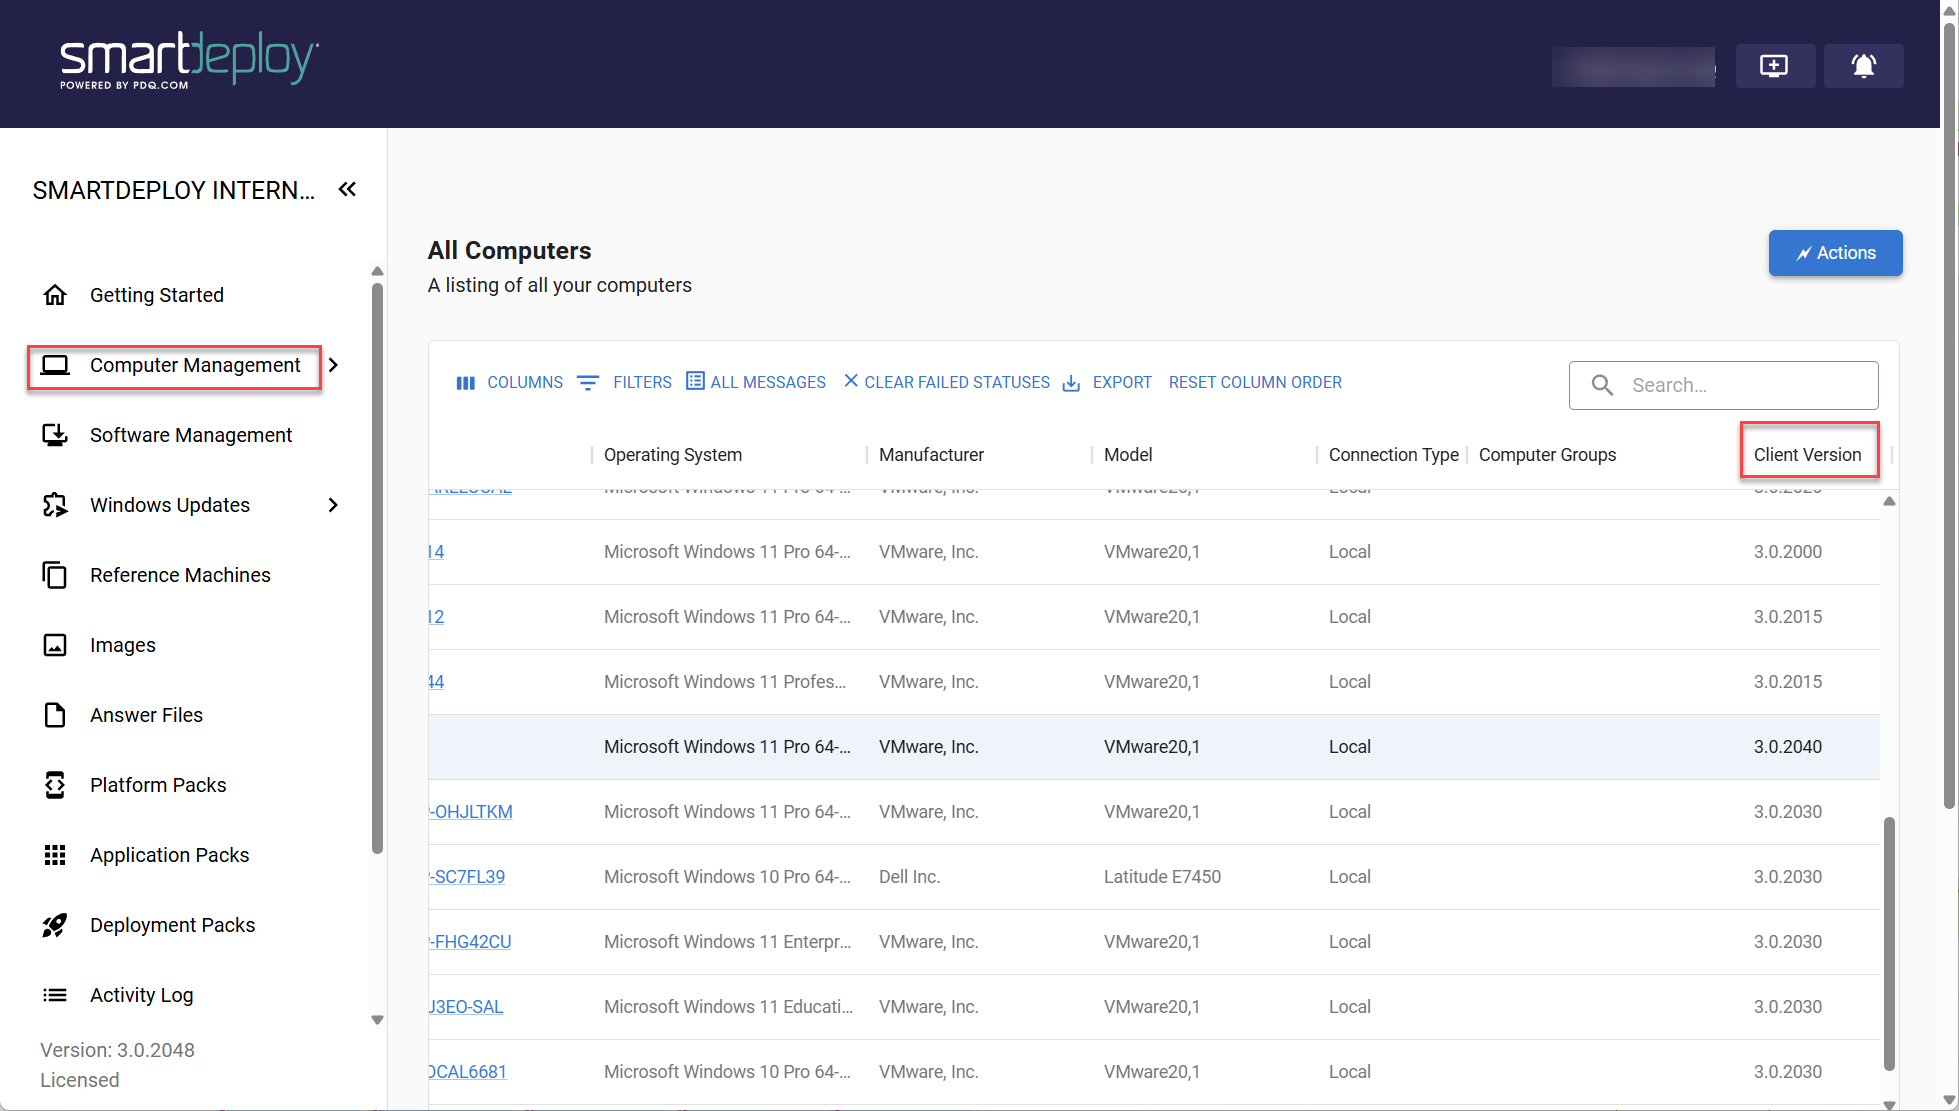Viewport: 1959px width, 1111px height.
Task: Click the Export download icon
Action: tap(1071, 383)
